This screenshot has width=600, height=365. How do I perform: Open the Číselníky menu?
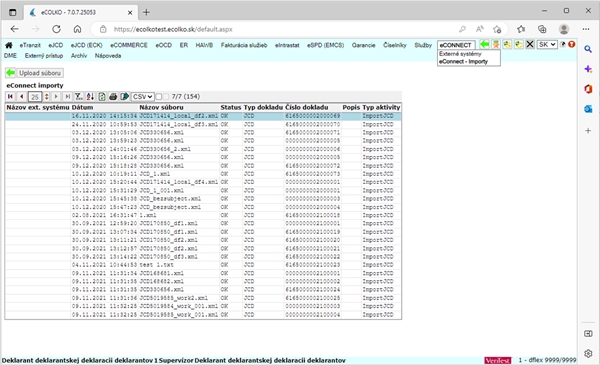(x=395, y=45)
